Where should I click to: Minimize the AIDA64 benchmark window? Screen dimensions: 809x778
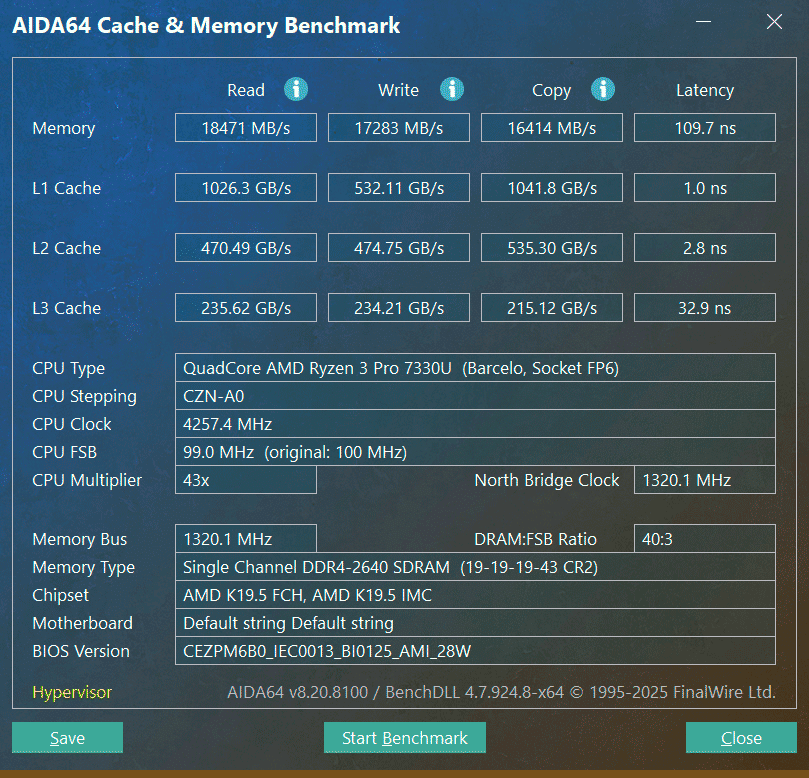pos(703,22)
